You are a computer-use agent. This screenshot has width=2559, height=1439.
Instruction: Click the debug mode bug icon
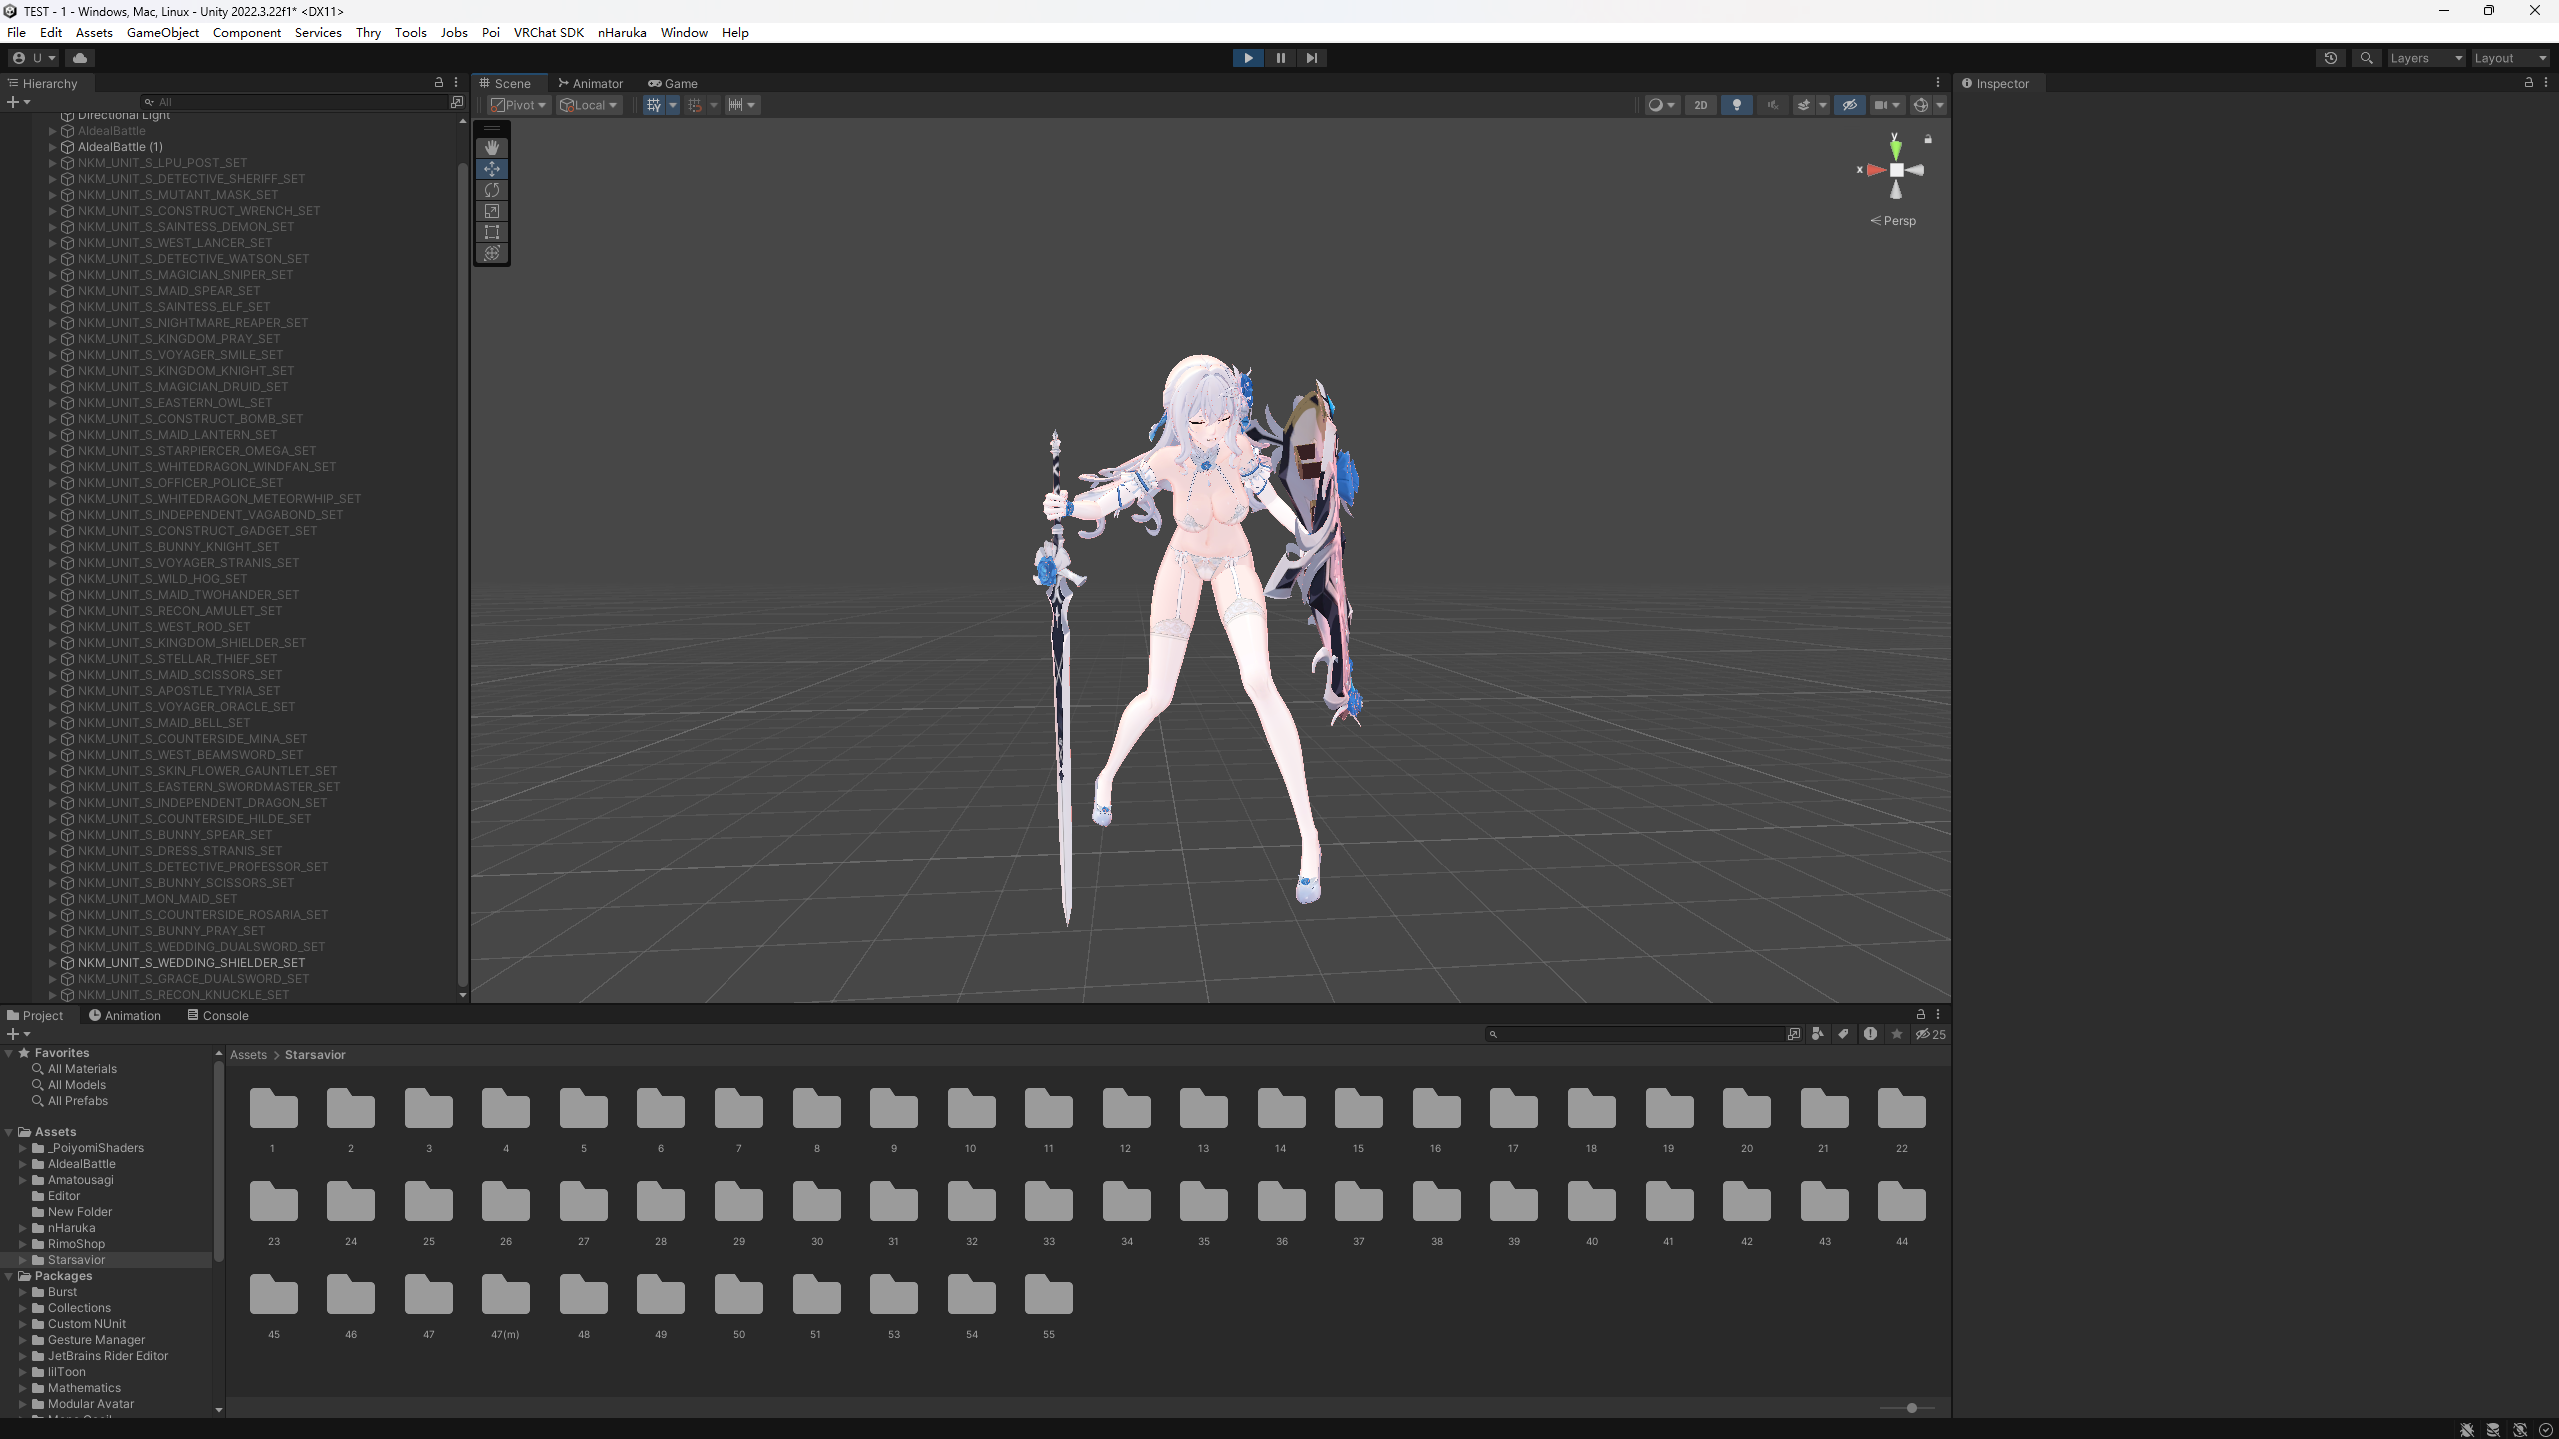click(2467, 1430)
